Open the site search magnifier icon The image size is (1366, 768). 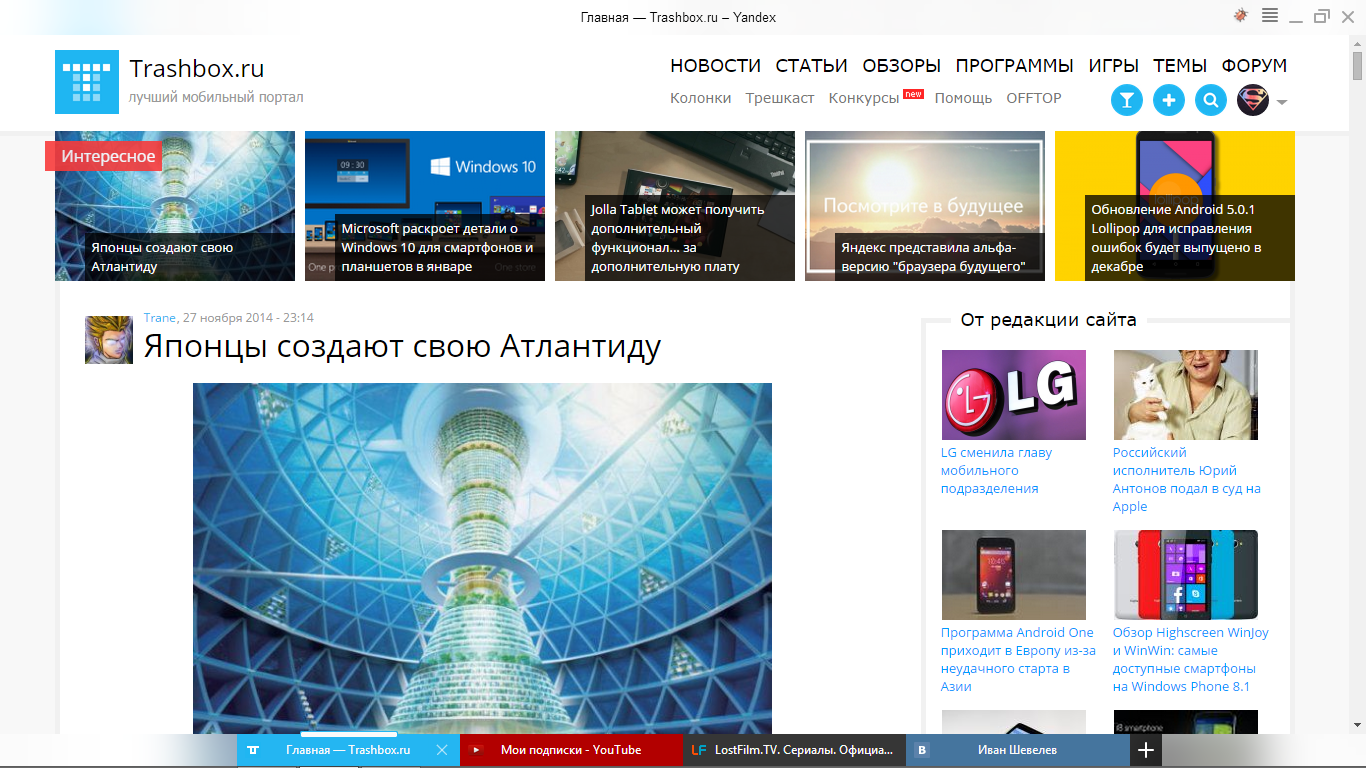[x=1211, y=100]
